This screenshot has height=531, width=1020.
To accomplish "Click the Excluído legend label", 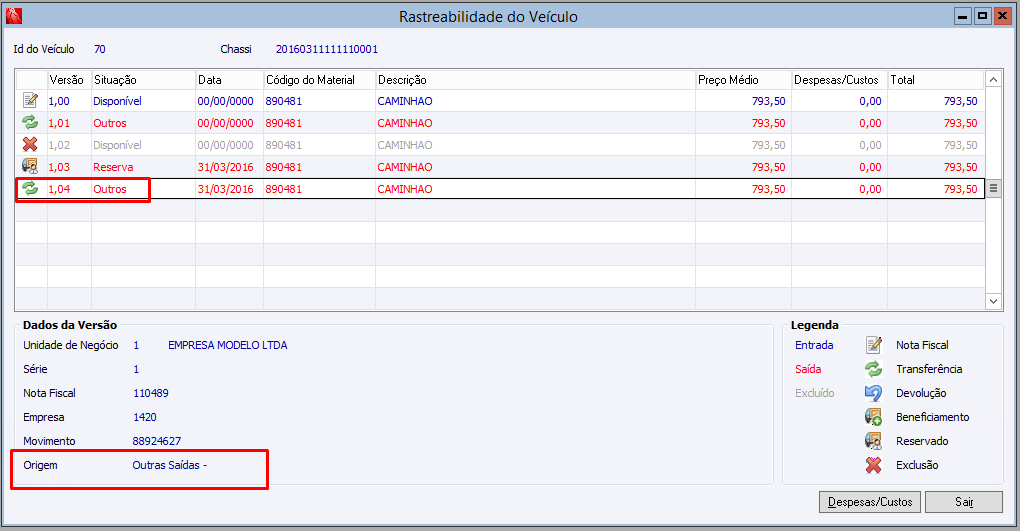I will (x=814, y=393).
